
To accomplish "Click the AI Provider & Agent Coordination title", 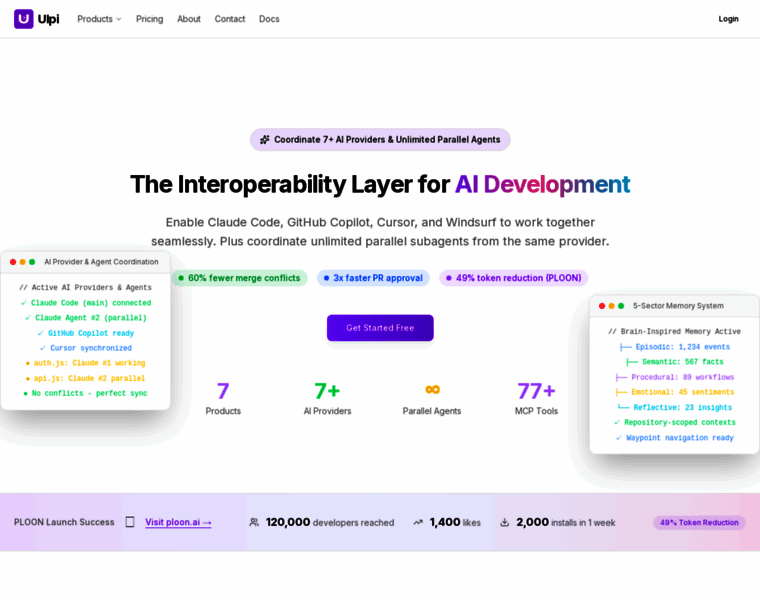I will tap(101, 262).
